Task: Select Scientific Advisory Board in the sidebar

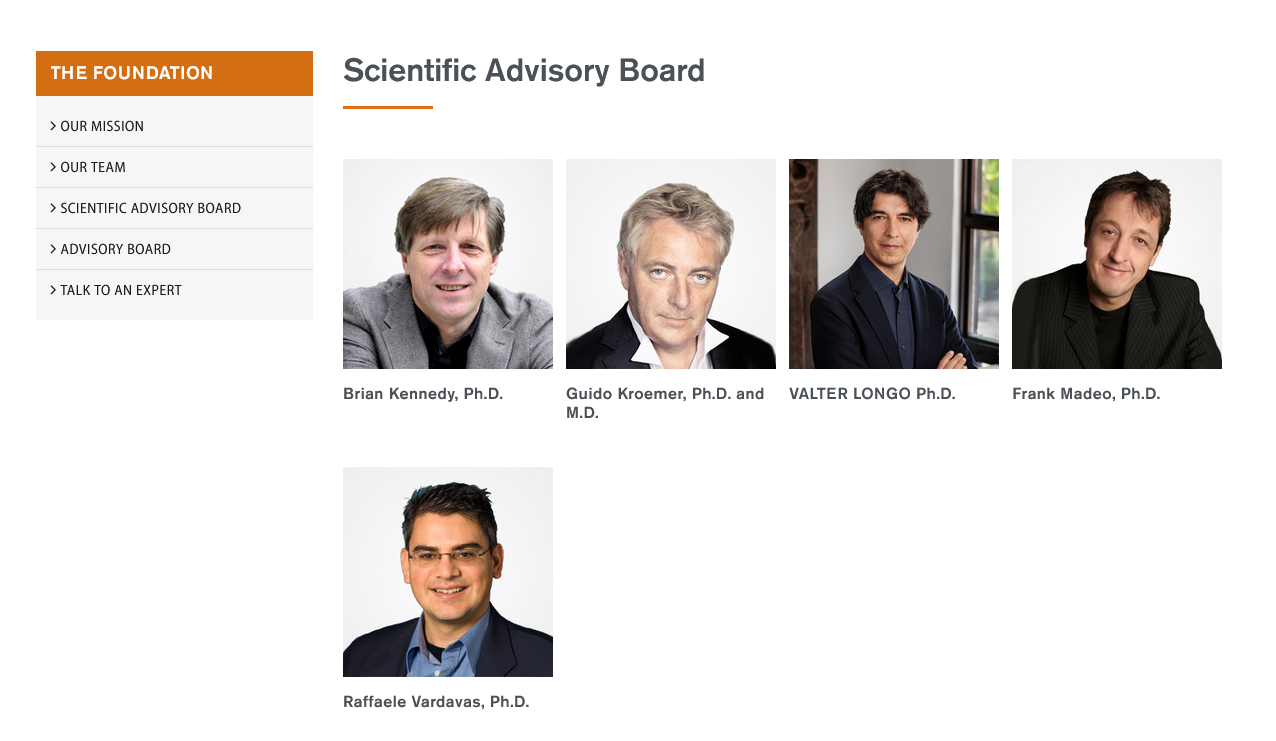Action: pyautogui.click(x=150, y=208)
